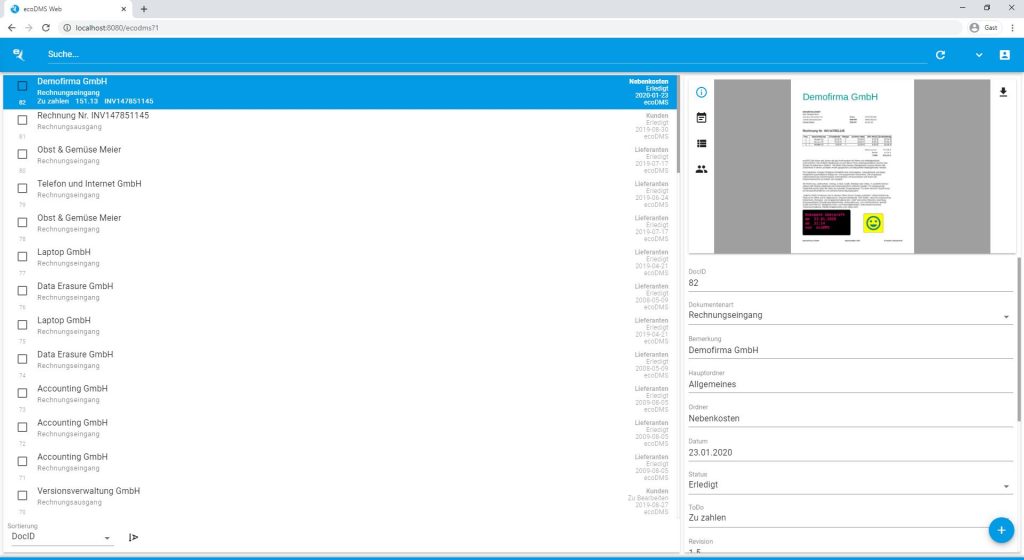The image size is (1024, 560).
Task: Click the calendar notes icon beside preview
Action: click(701, 118)
